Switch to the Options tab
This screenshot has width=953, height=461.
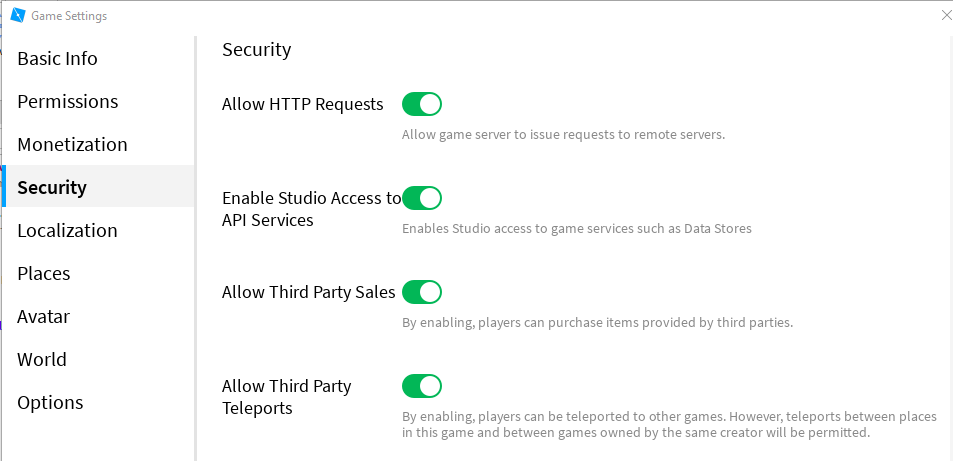point(50,403)
